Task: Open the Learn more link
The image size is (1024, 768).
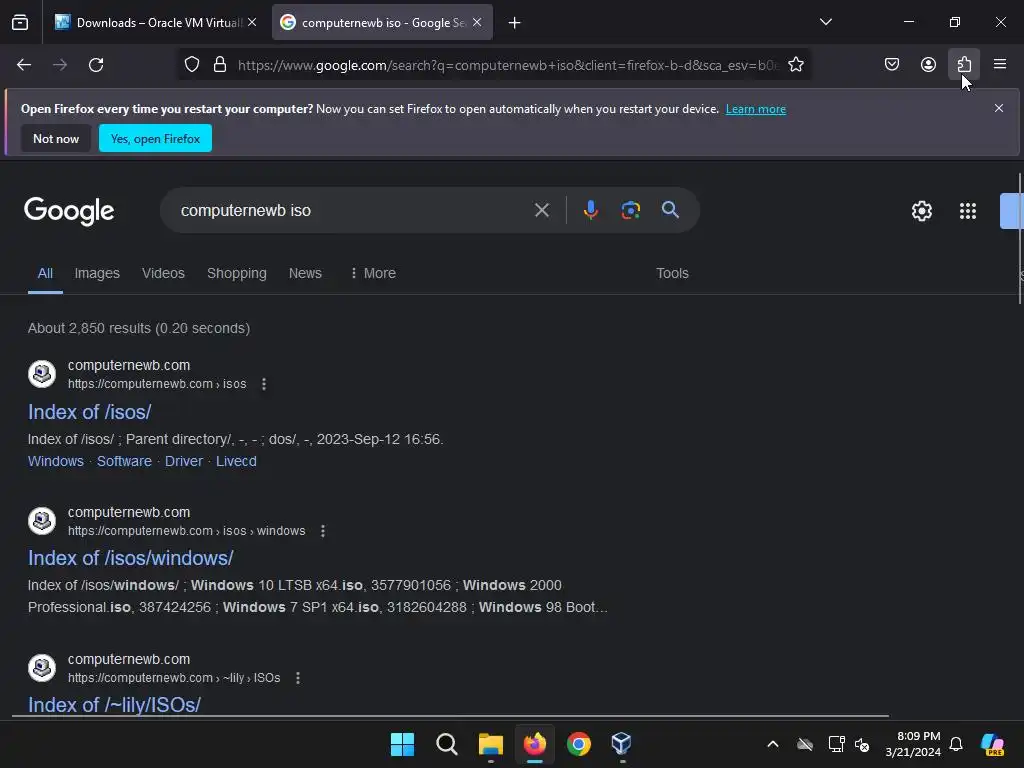Action: click(x=756, y=109)
